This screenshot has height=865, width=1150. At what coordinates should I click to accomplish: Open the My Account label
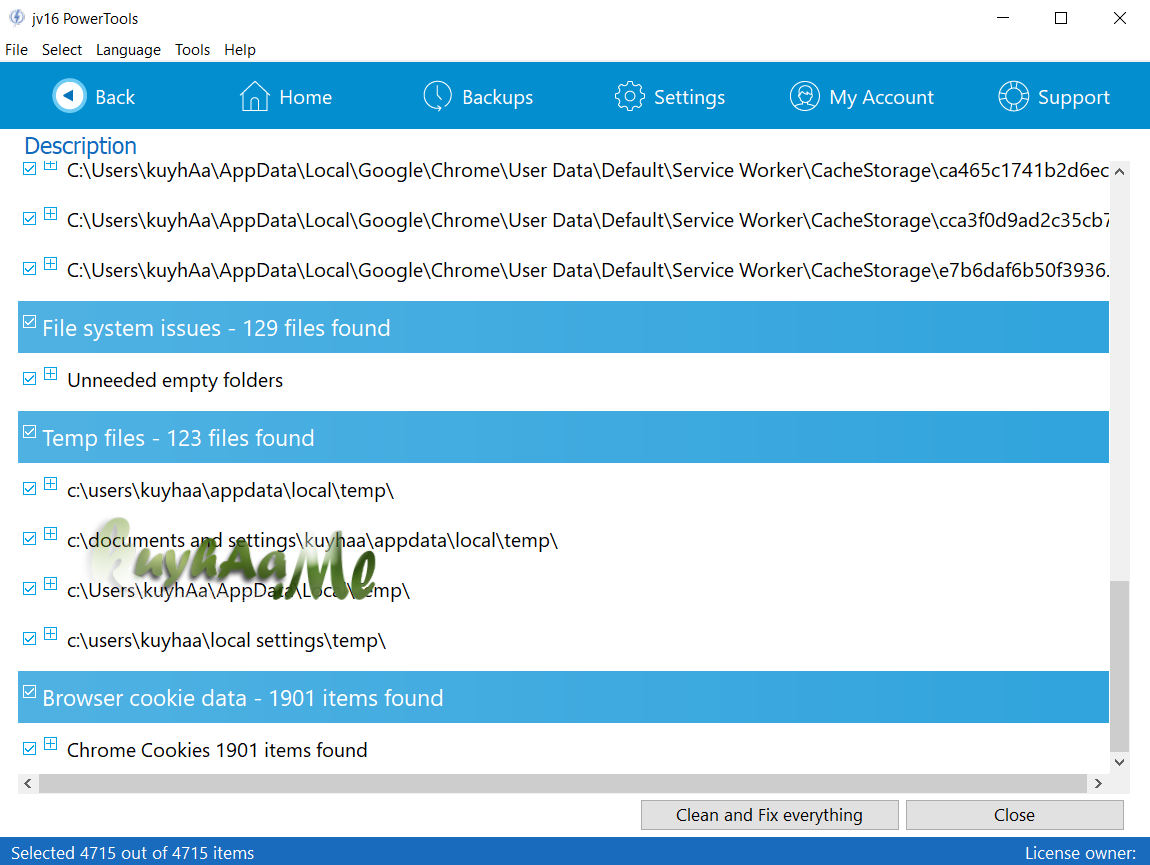(882, 97)
